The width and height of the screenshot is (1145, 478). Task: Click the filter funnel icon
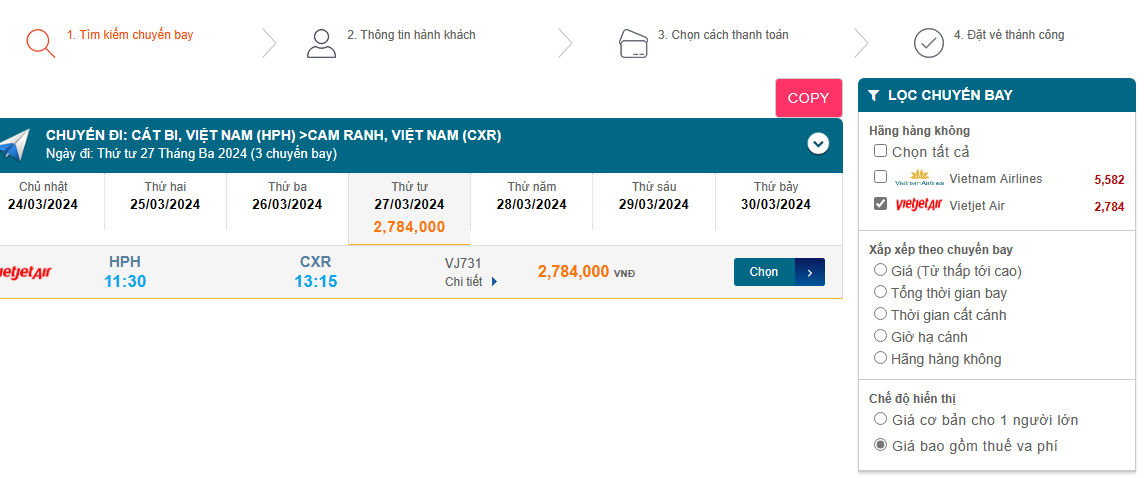point(874,96)
